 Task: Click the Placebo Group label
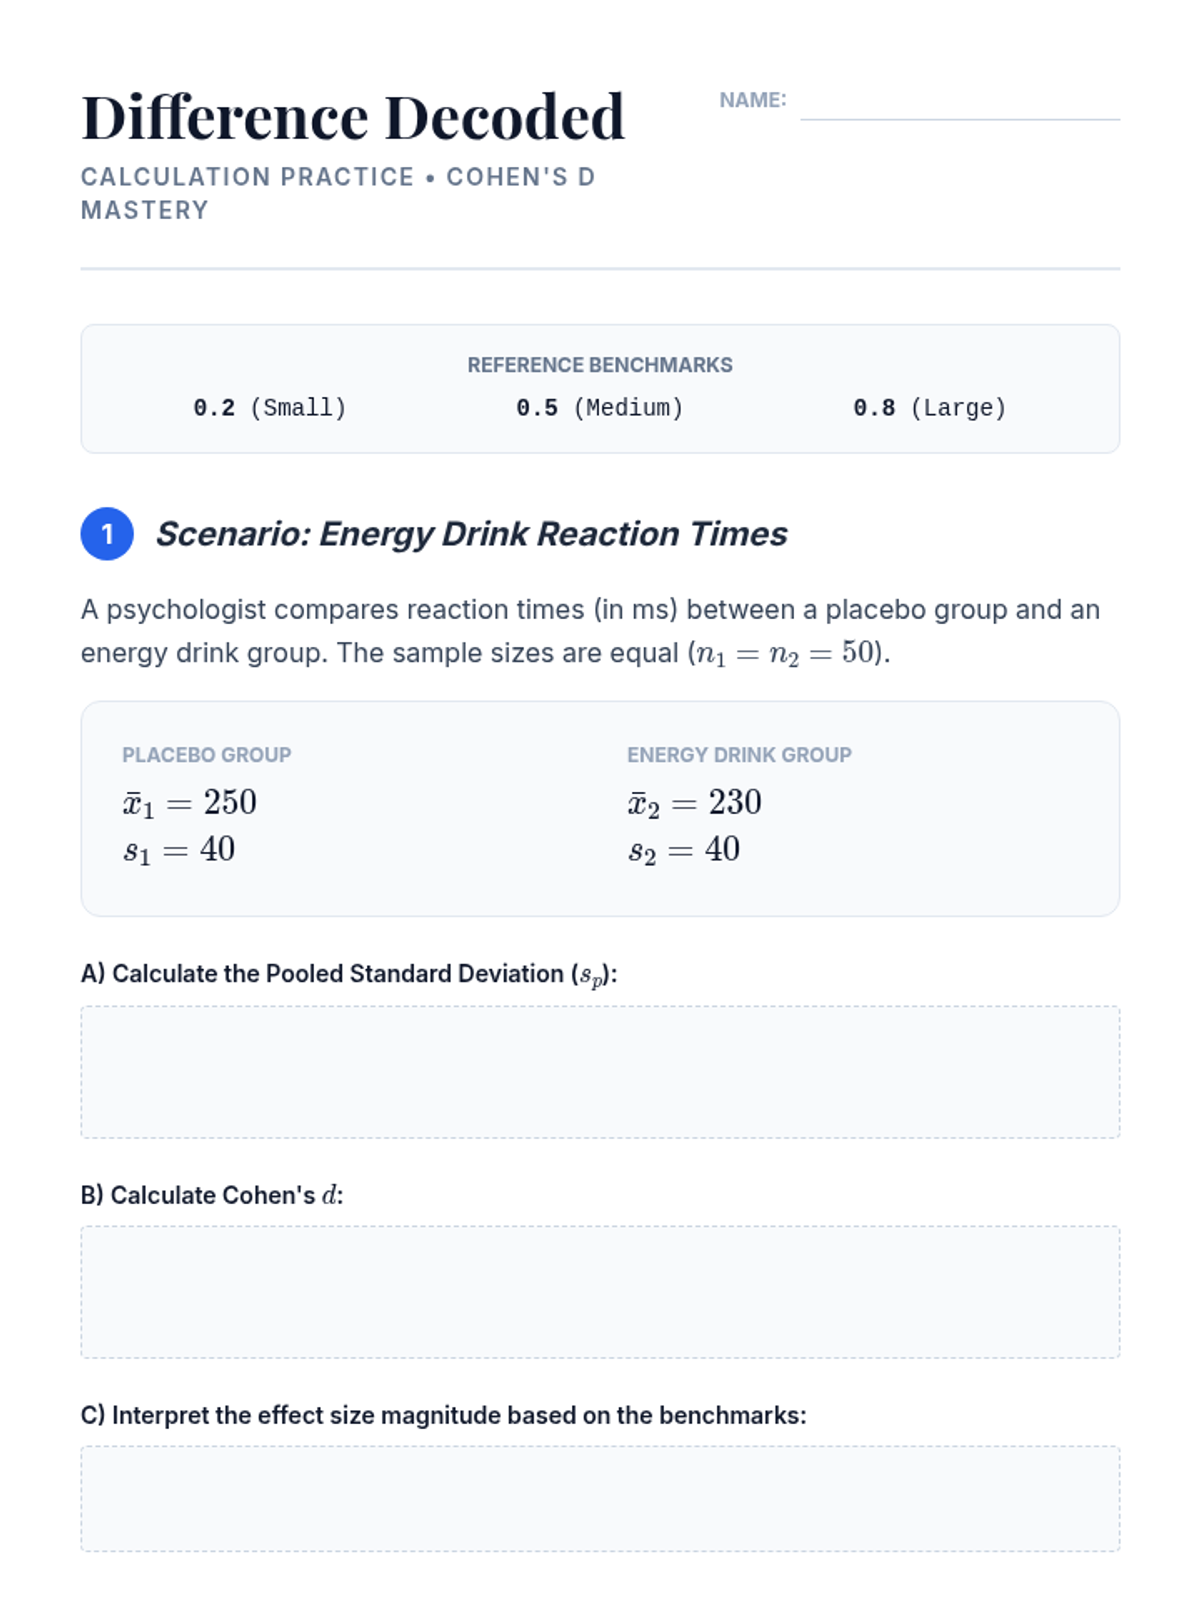tap(206, 755)
